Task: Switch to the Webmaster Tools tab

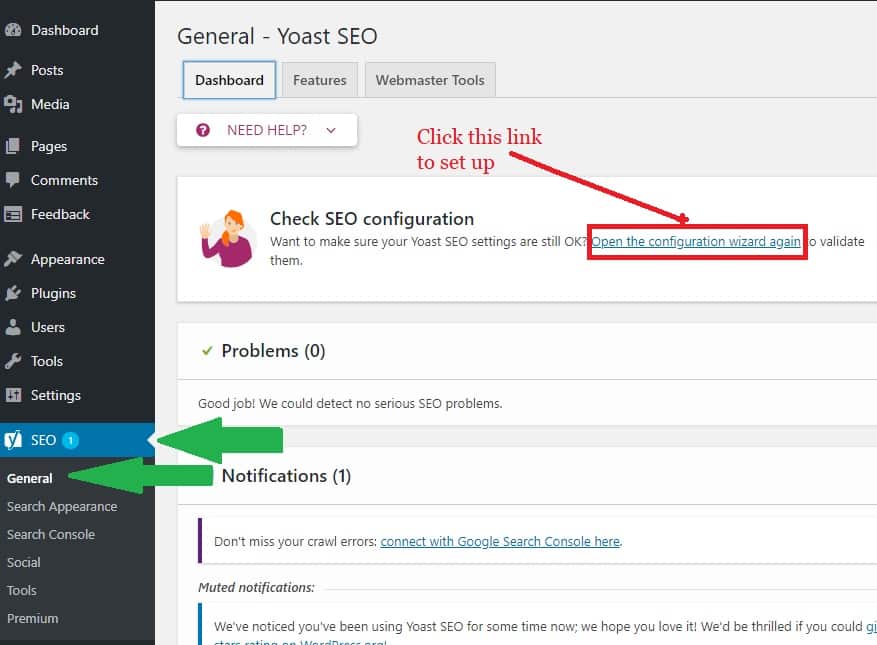Action: pos(430,81)
